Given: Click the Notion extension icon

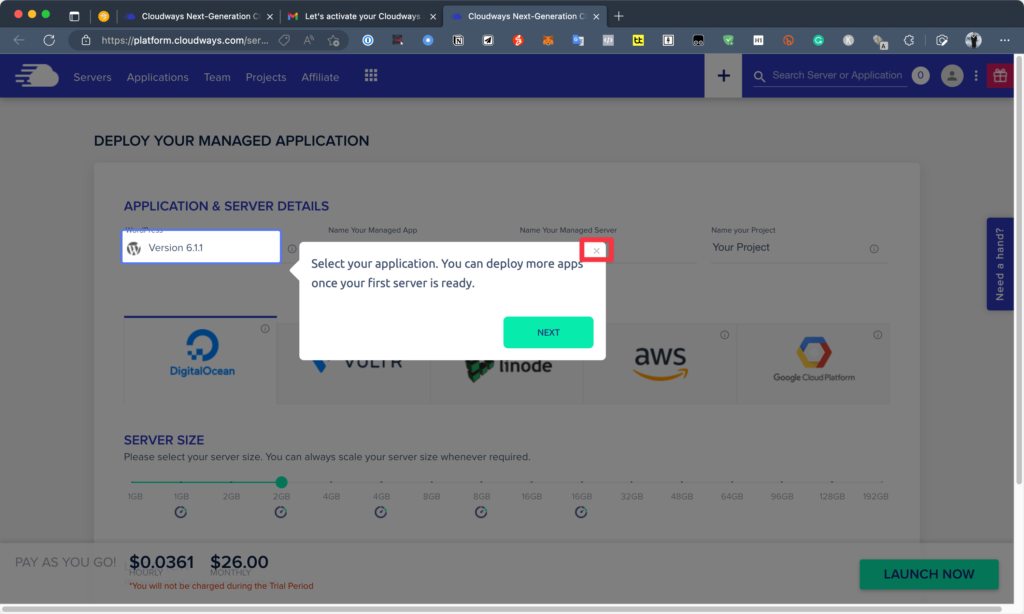Looking at the screenshot, I should click(x=458, y=40).
